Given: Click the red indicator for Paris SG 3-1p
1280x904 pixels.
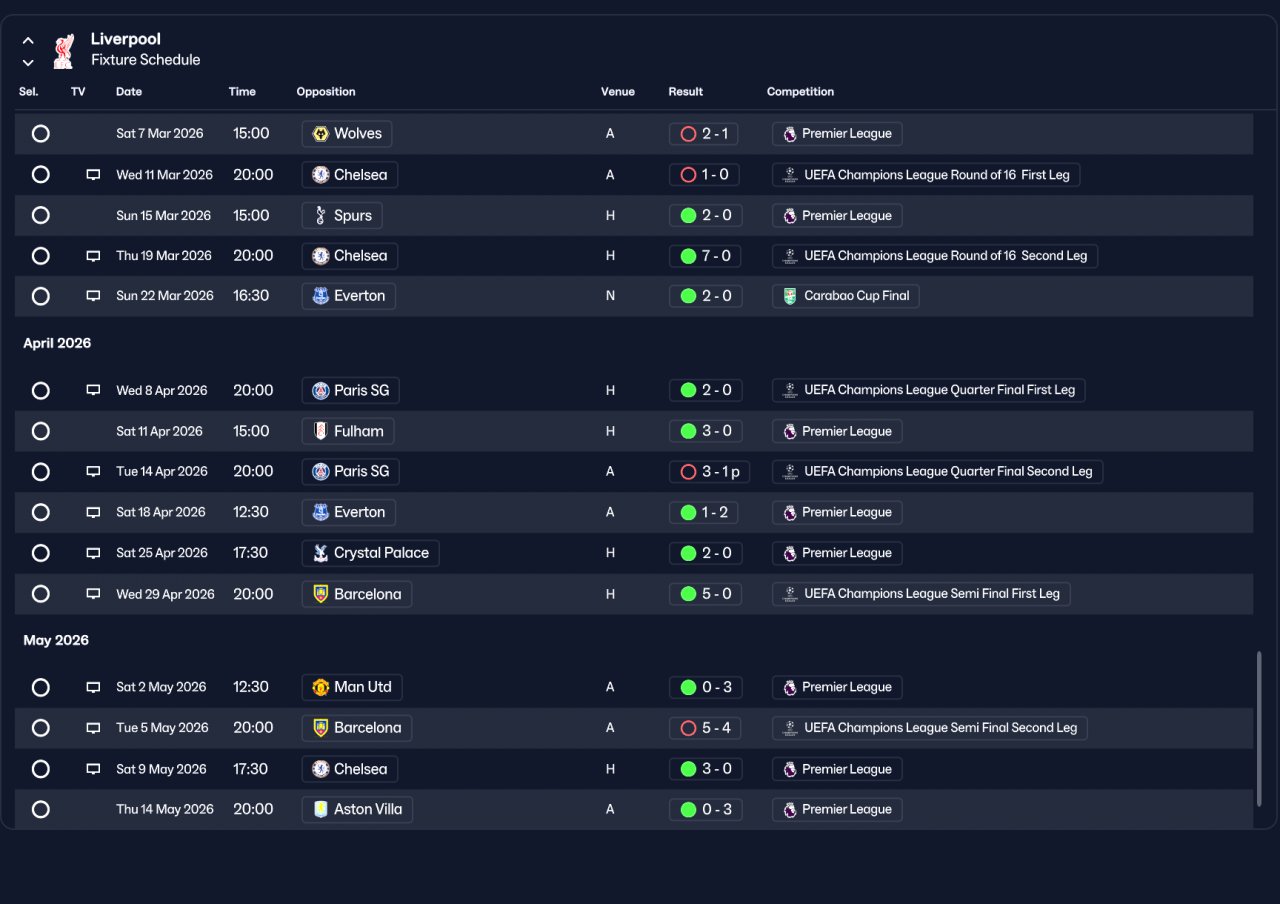Looking at the screenshot, I should pyautogui.click(x=688, y=472).
